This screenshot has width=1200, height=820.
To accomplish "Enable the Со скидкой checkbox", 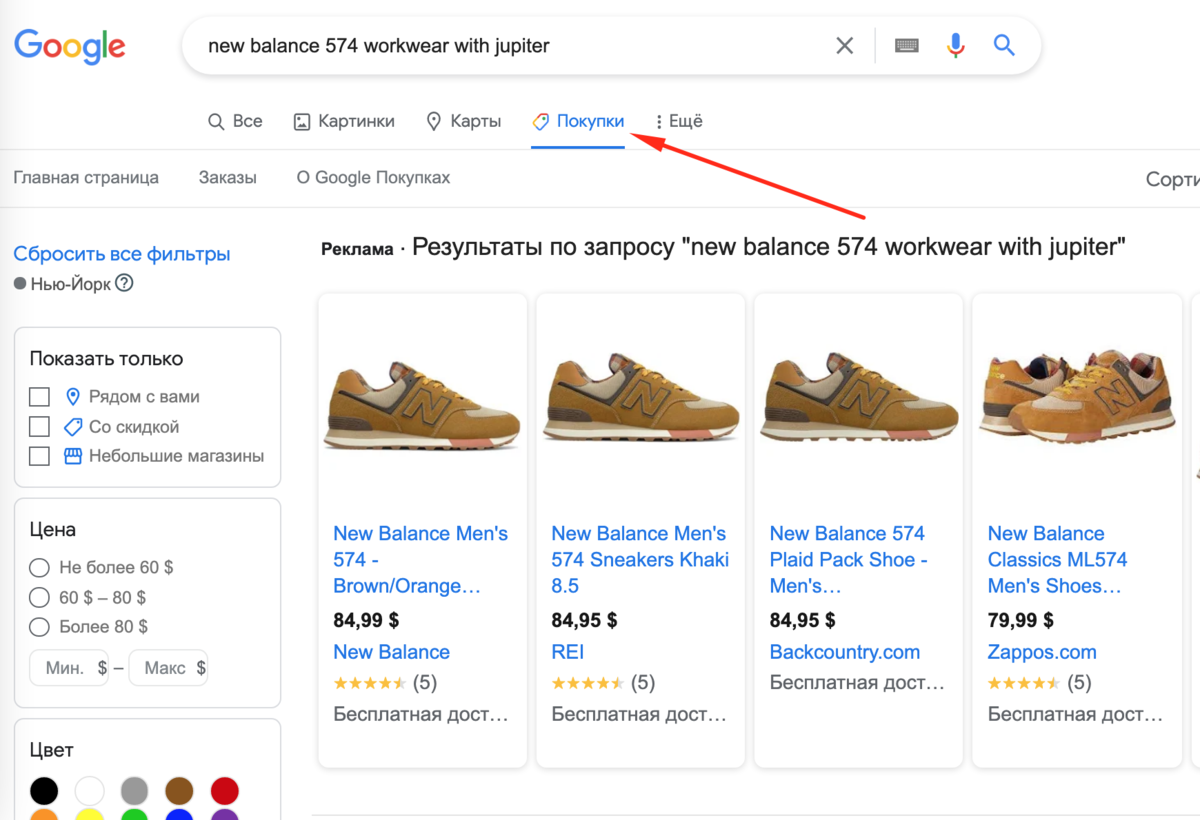I will click(x=39, y=426).
